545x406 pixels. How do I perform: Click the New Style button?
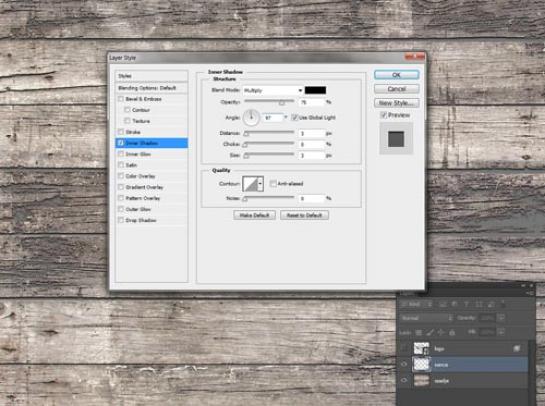click(x=397, y=103)
